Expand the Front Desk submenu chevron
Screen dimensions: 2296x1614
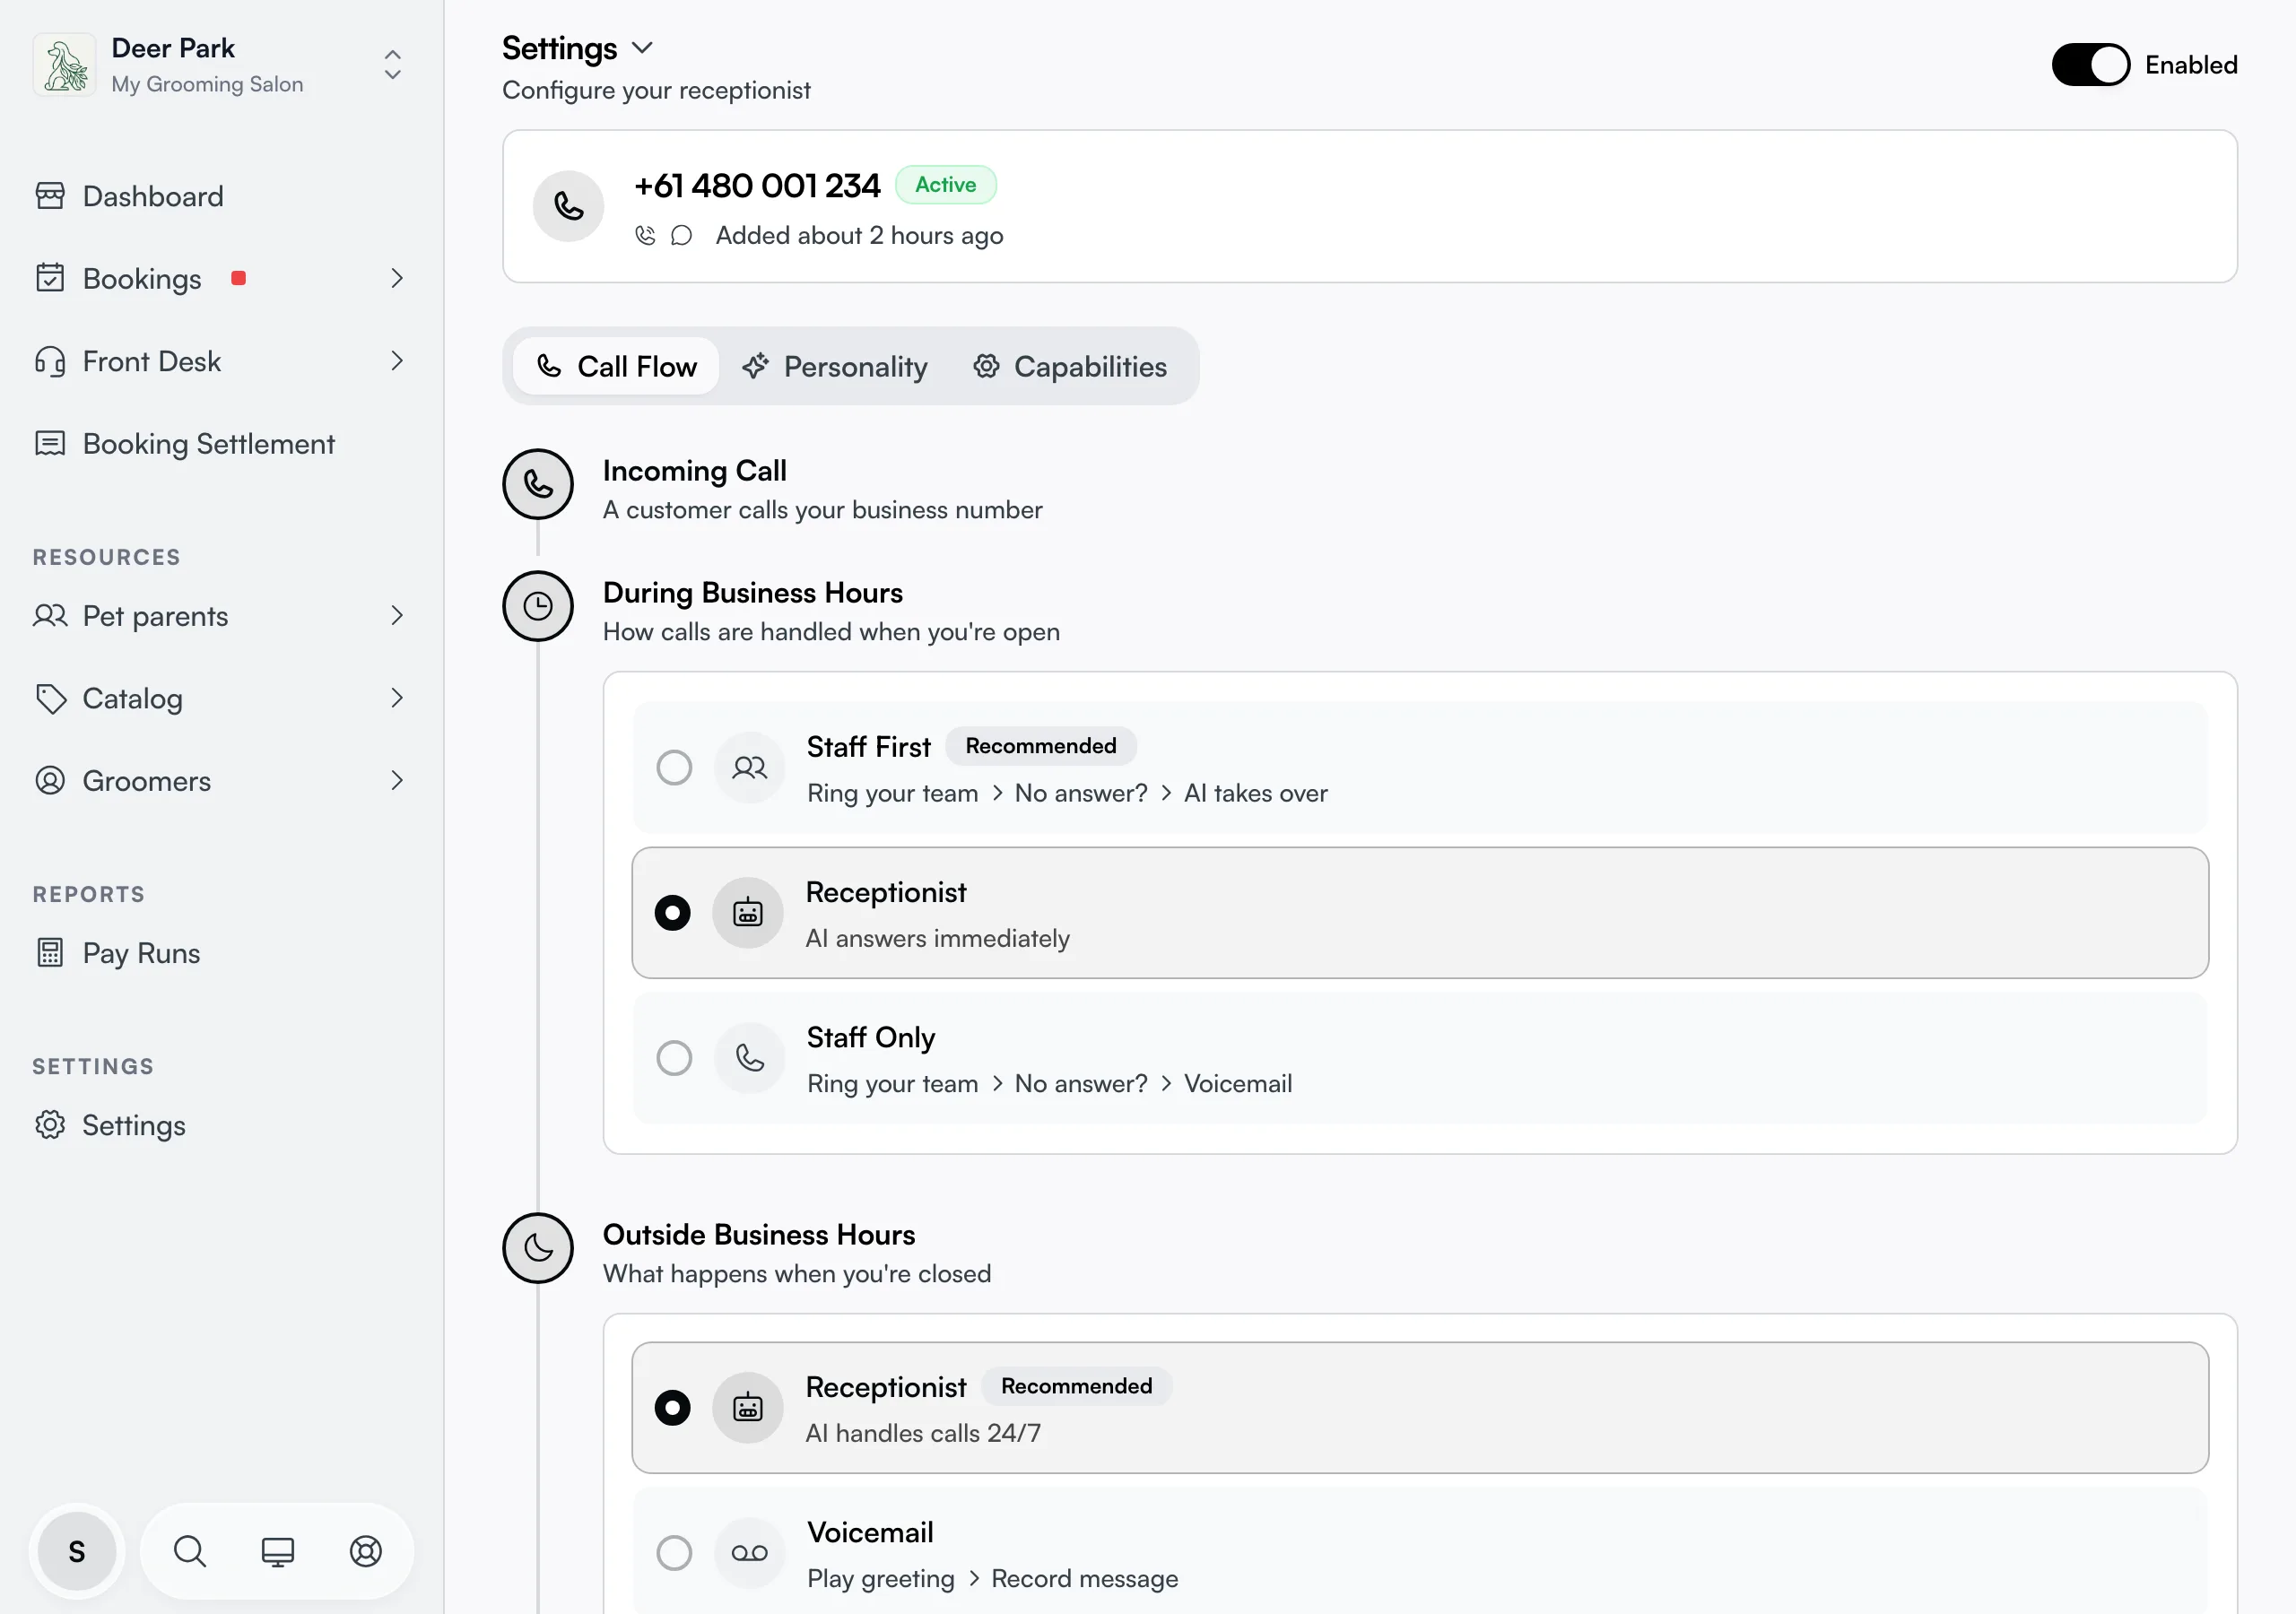pos(397,361)
